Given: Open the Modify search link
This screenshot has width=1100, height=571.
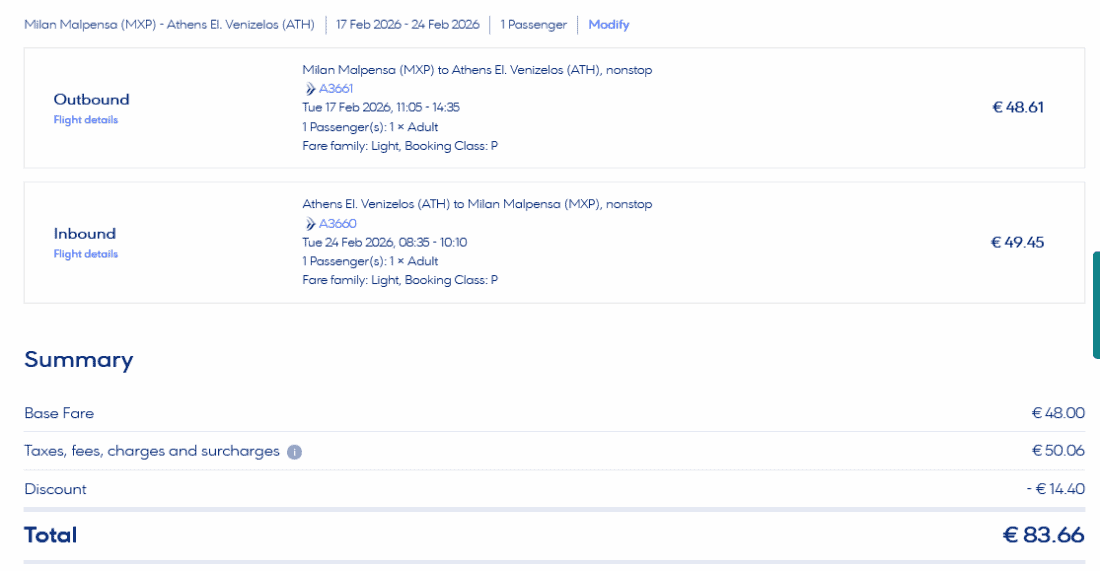Looking at the screenshot, I should pos(608,25).
